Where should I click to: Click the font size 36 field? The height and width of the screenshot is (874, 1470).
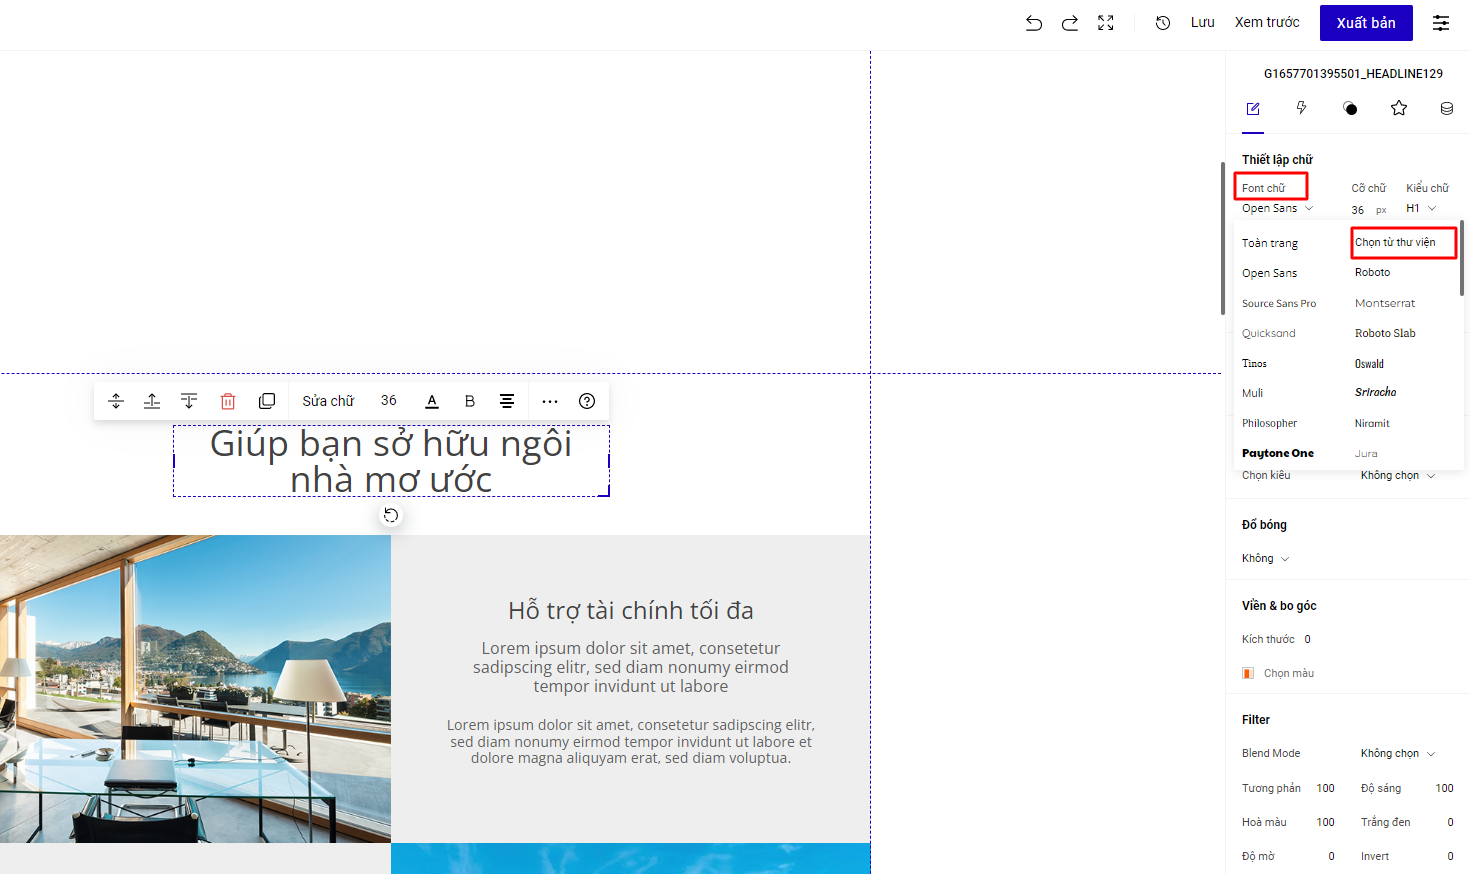(x=1358, y=210)
